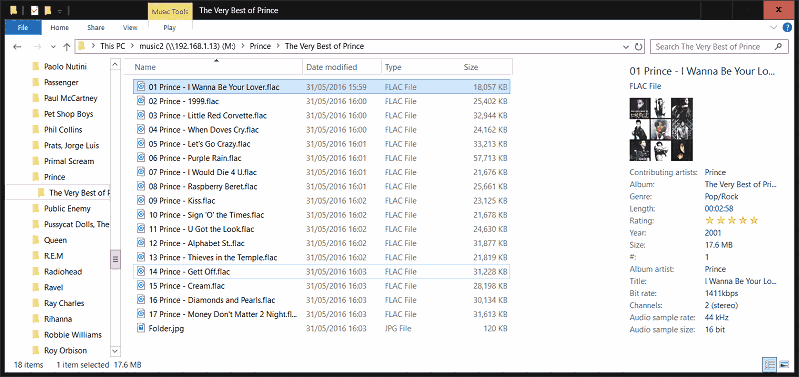Click navigation pane scrollbar thumb
This screenshot has width=799, height=377.
point(115,259)
